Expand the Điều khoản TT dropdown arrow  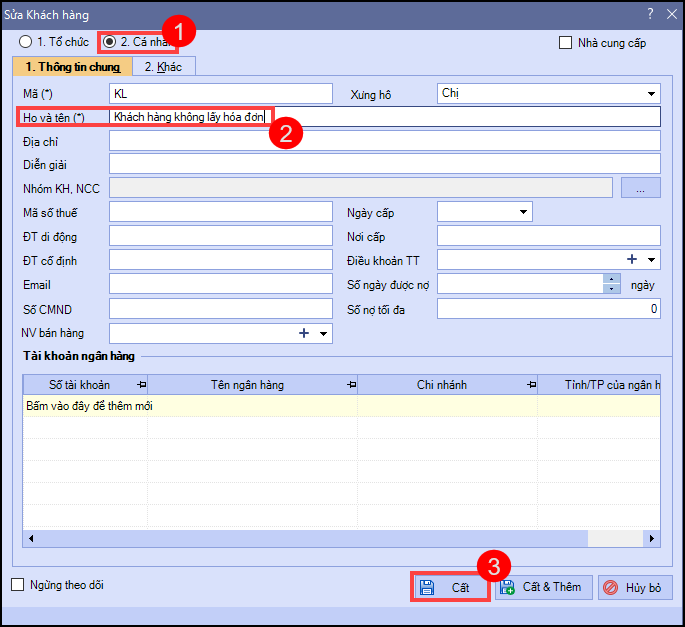(x=652, y=260)
